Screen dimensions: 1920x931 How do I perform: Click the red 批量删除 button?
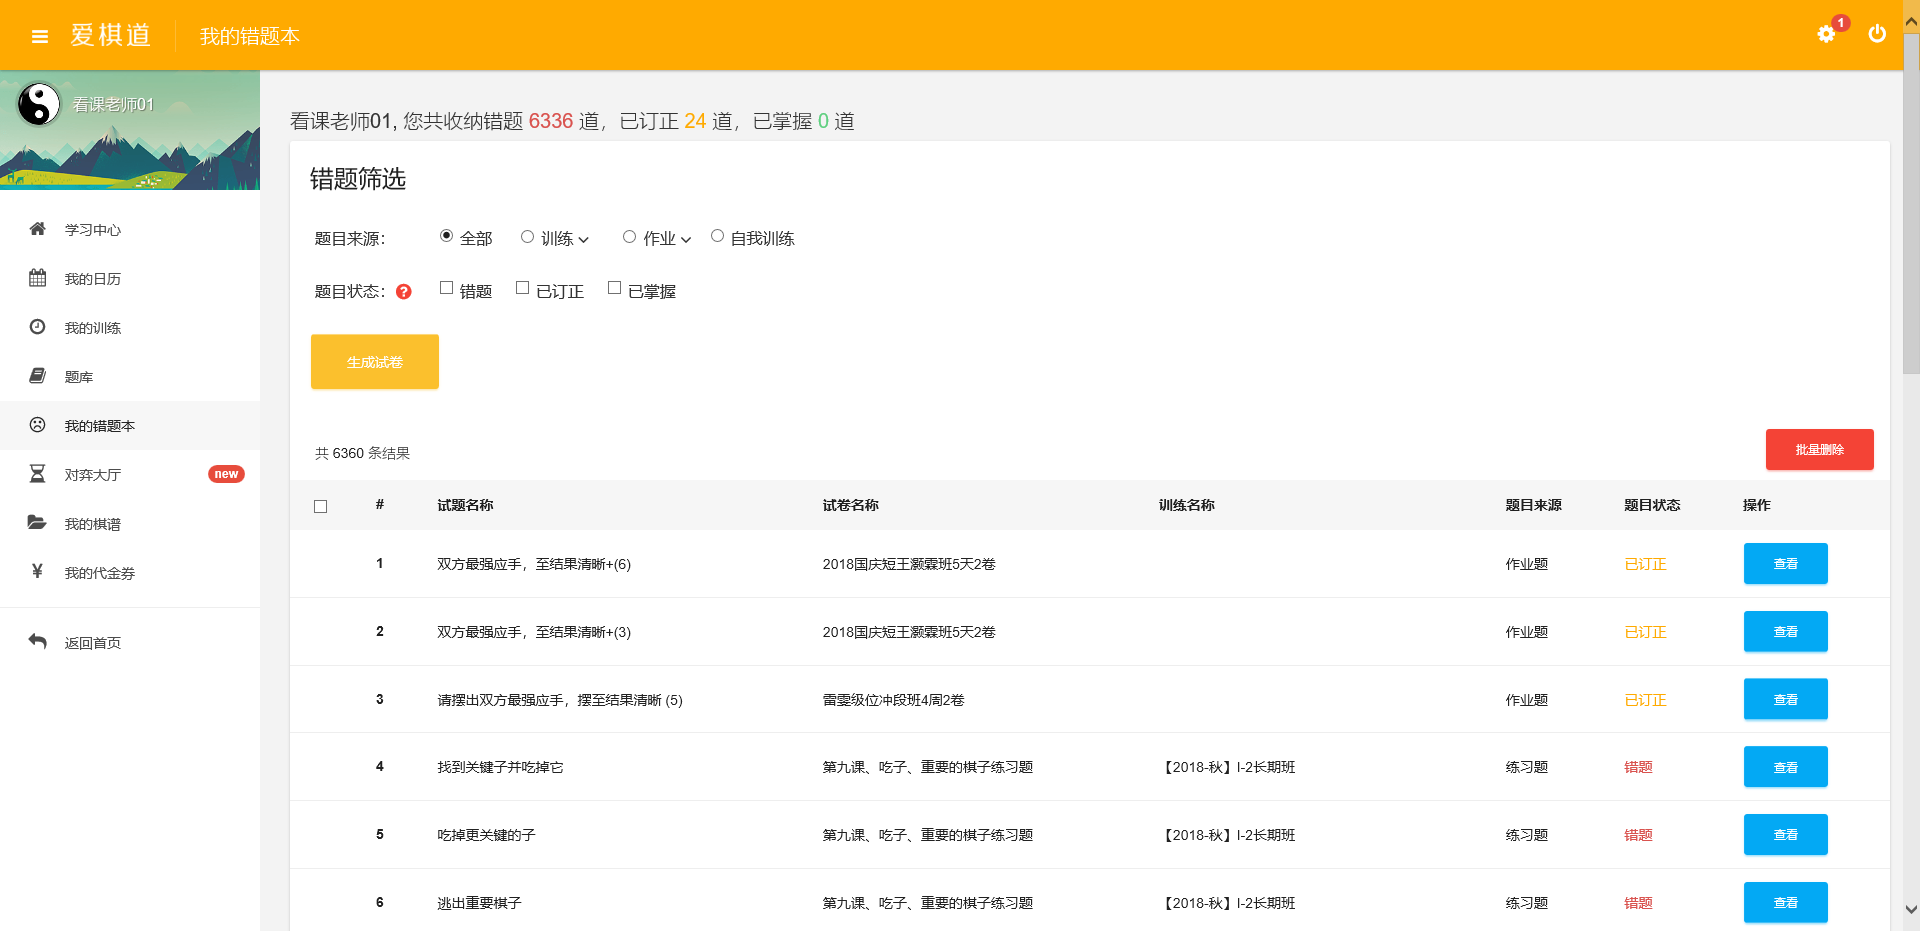tap(1819, 450)
